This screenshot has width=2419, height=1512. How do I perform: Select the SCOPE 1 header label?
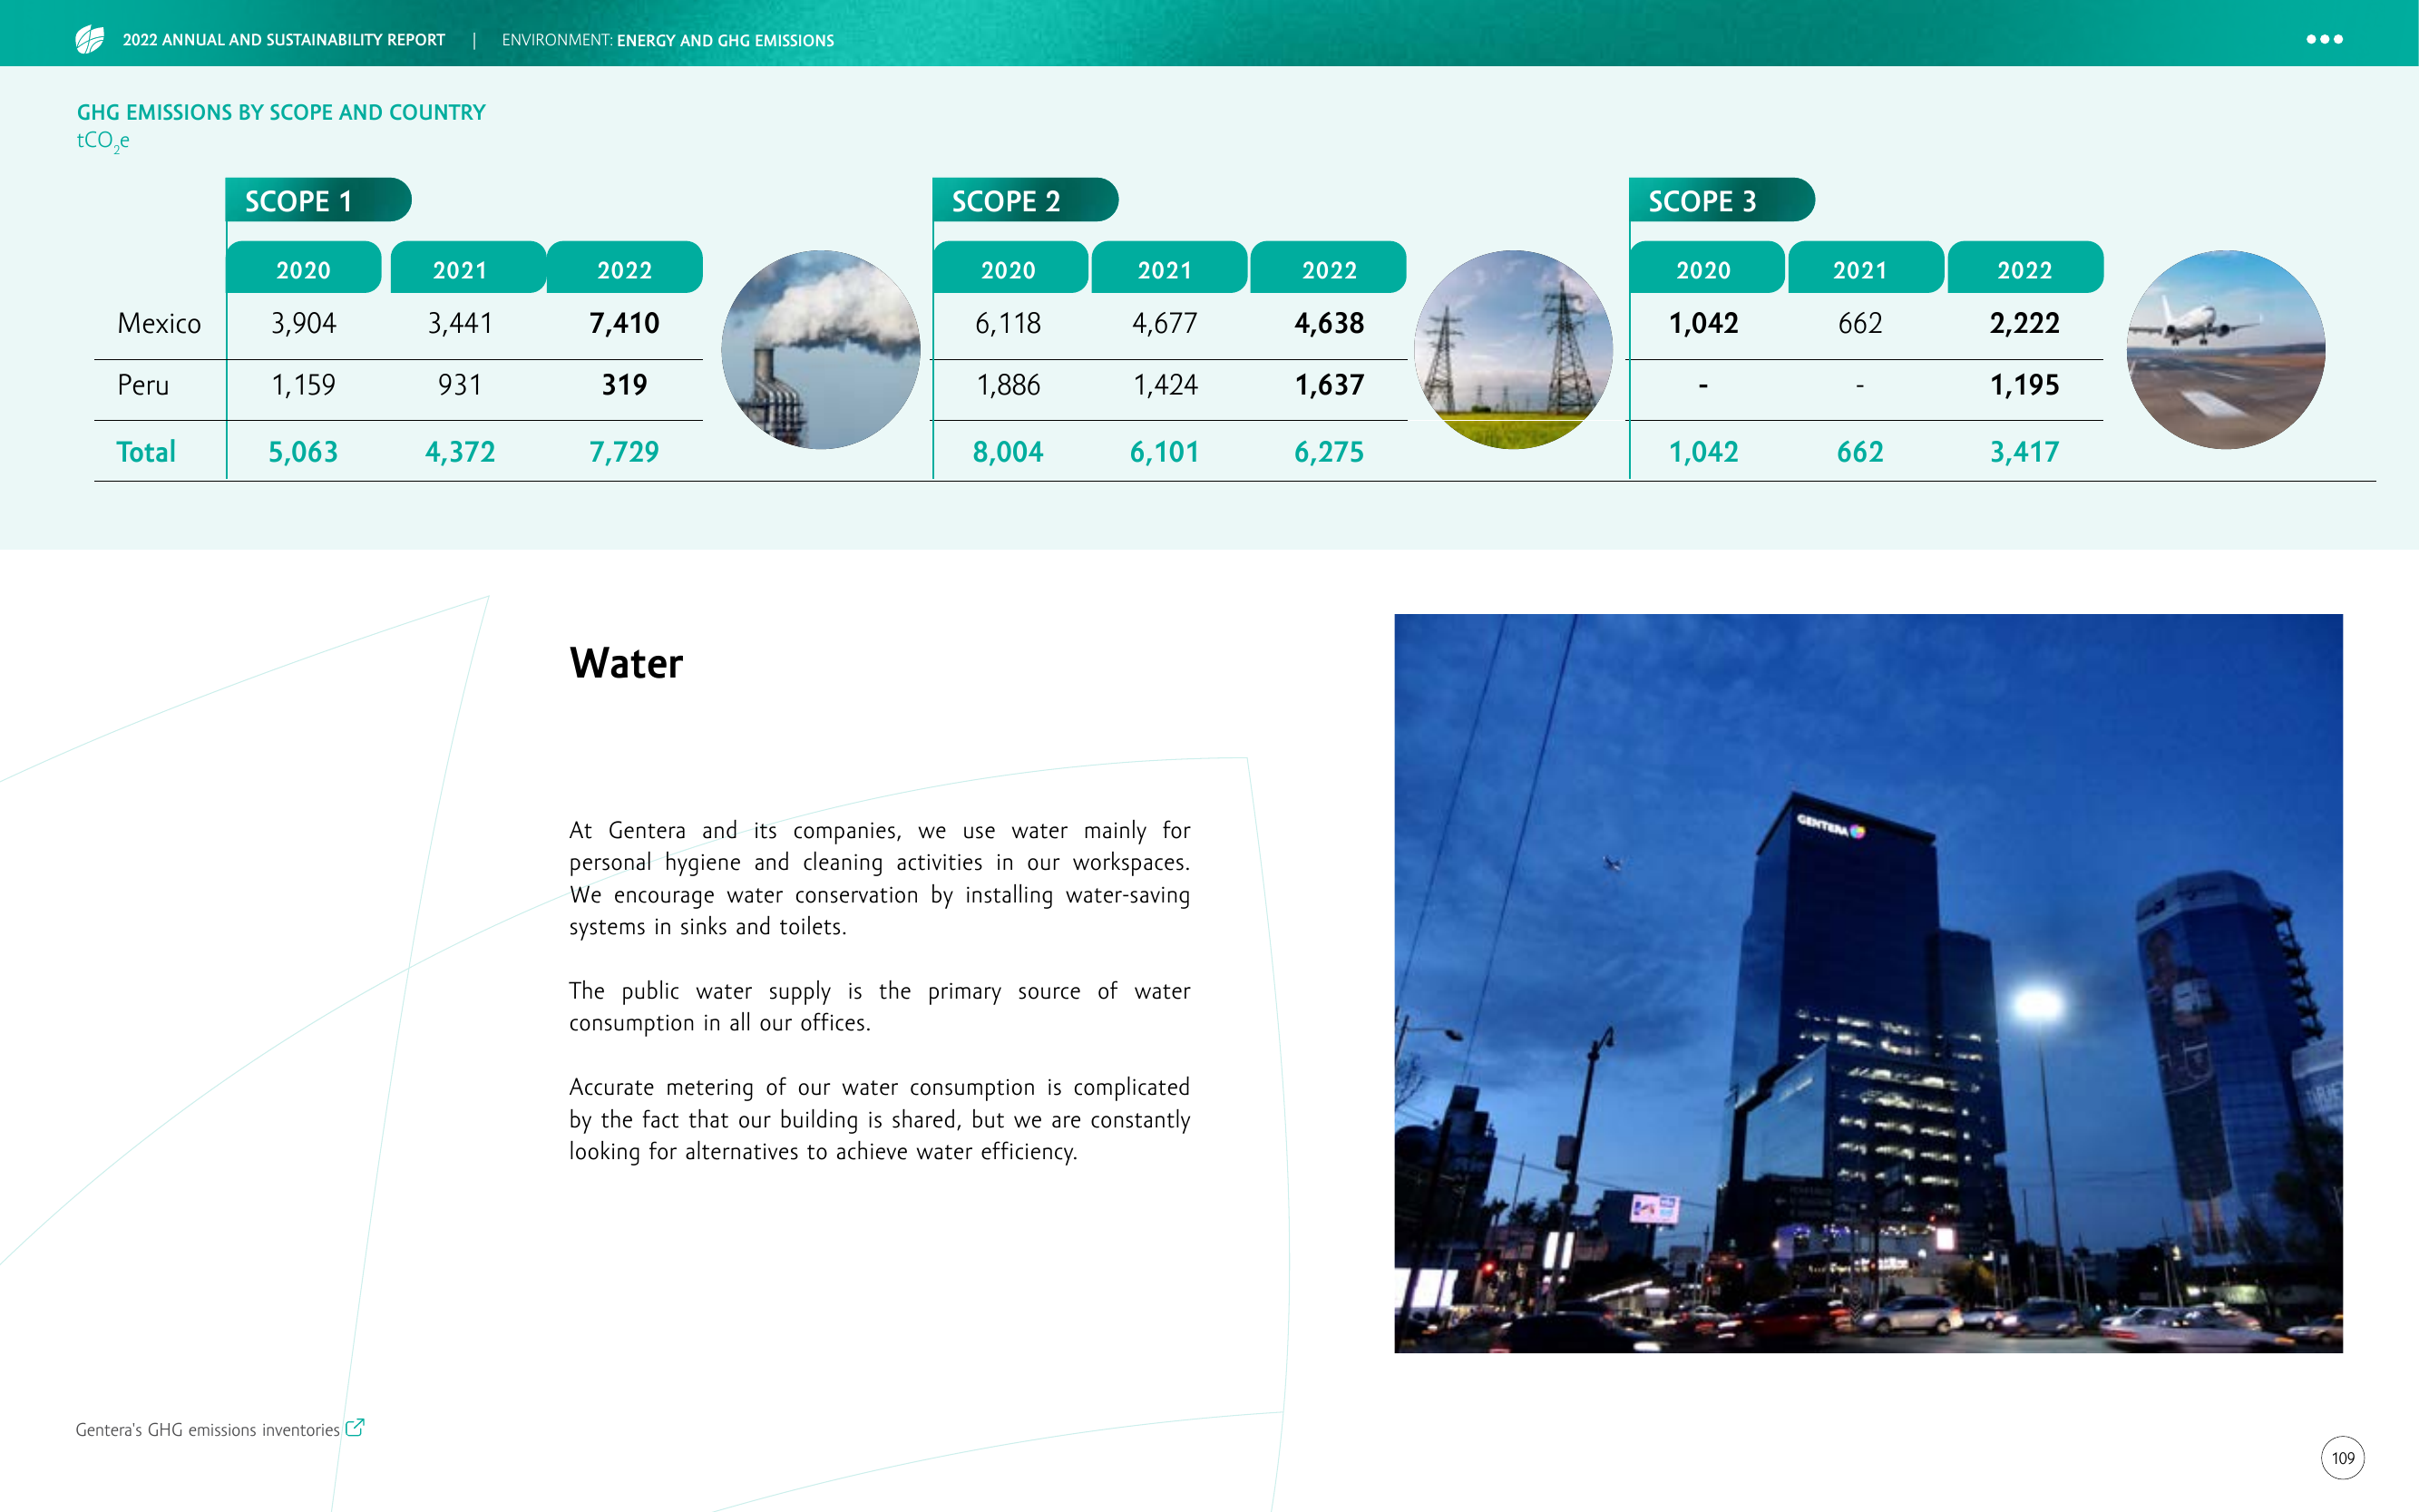[x=318, y=200]
